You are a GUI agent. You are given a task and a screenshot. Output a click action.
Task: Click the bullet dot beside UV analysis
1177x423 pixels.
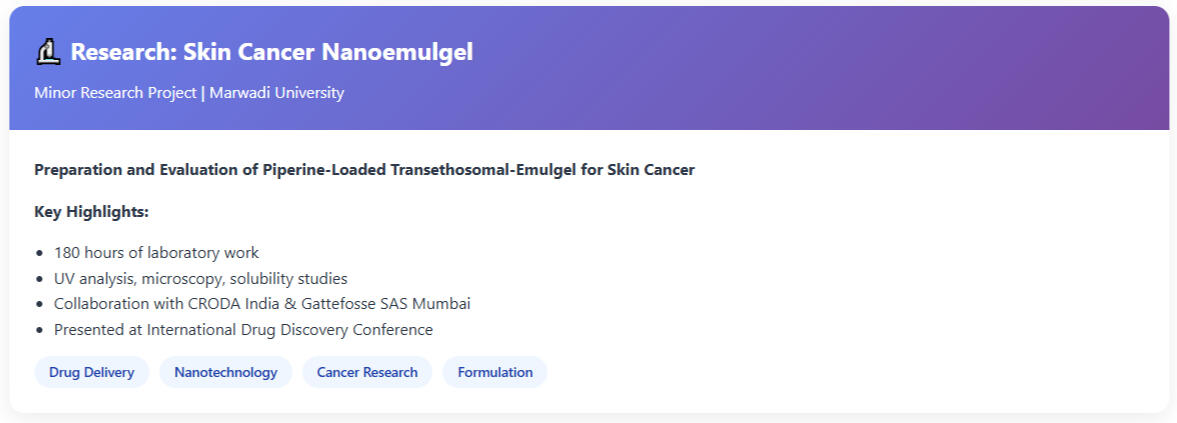pyautogui.click(x=39, y=279)
